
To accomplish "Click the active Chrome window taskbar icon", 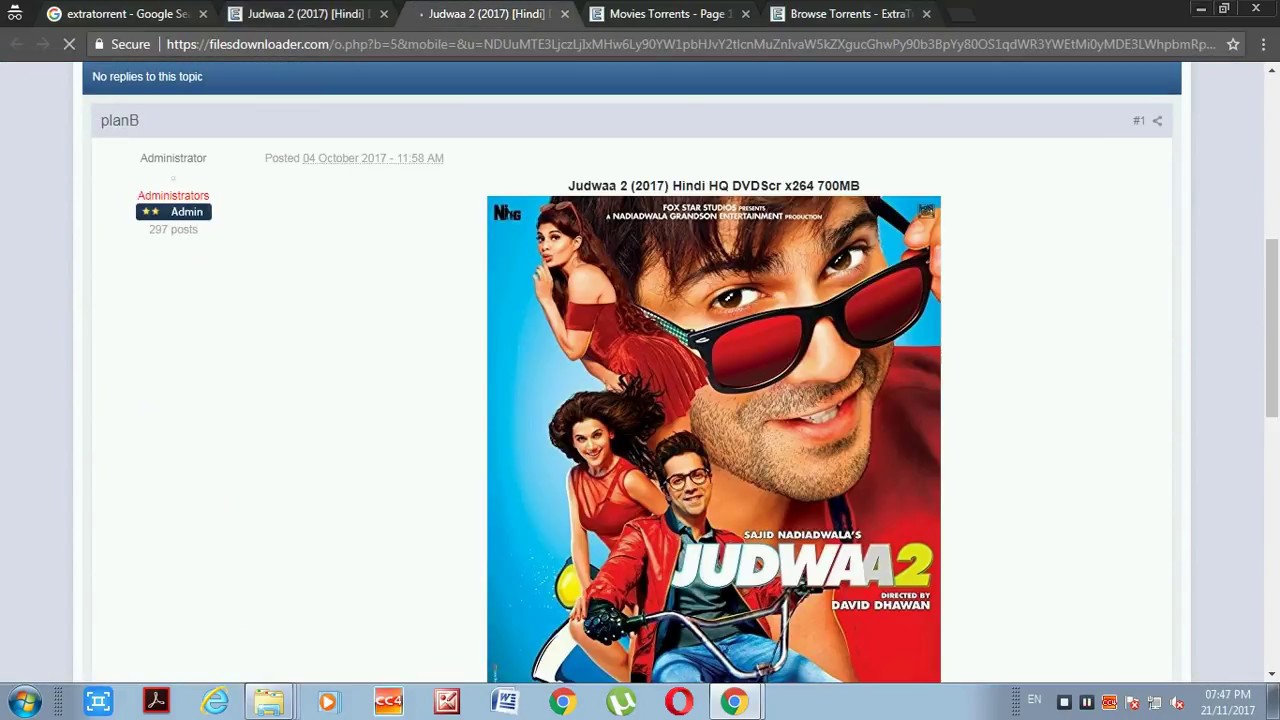I will click(x=735, y=702).
